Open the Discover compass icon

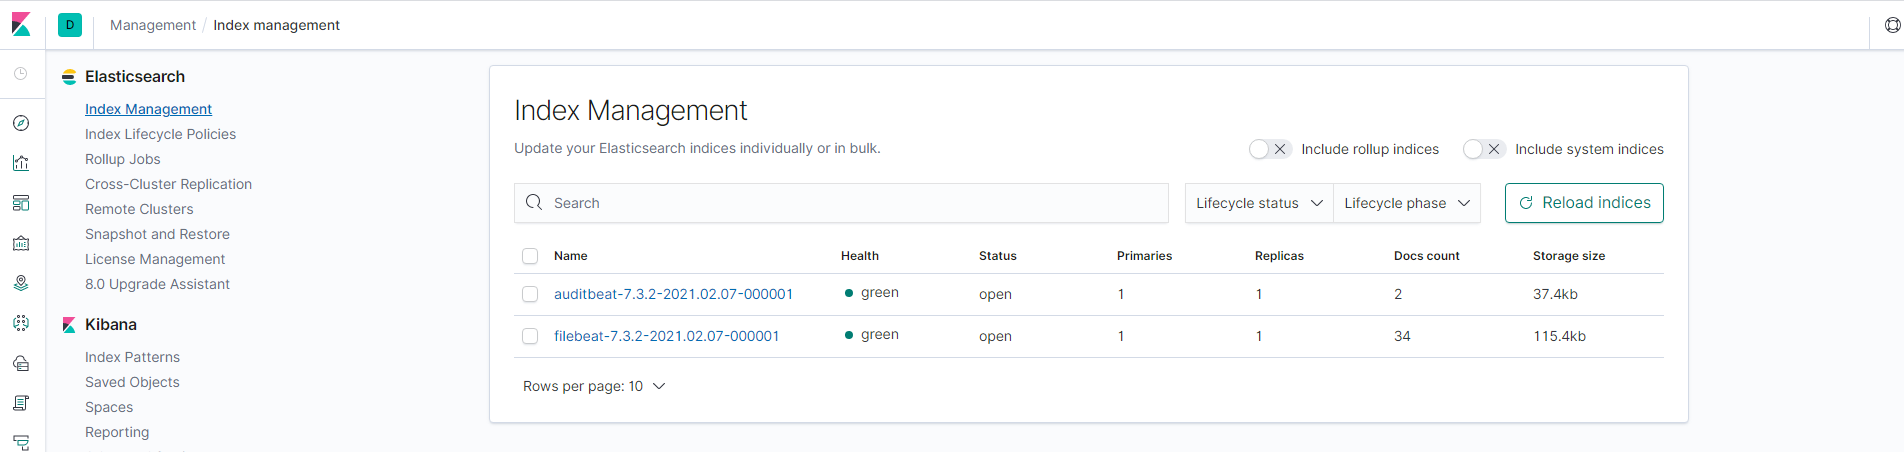pos(21,123)
